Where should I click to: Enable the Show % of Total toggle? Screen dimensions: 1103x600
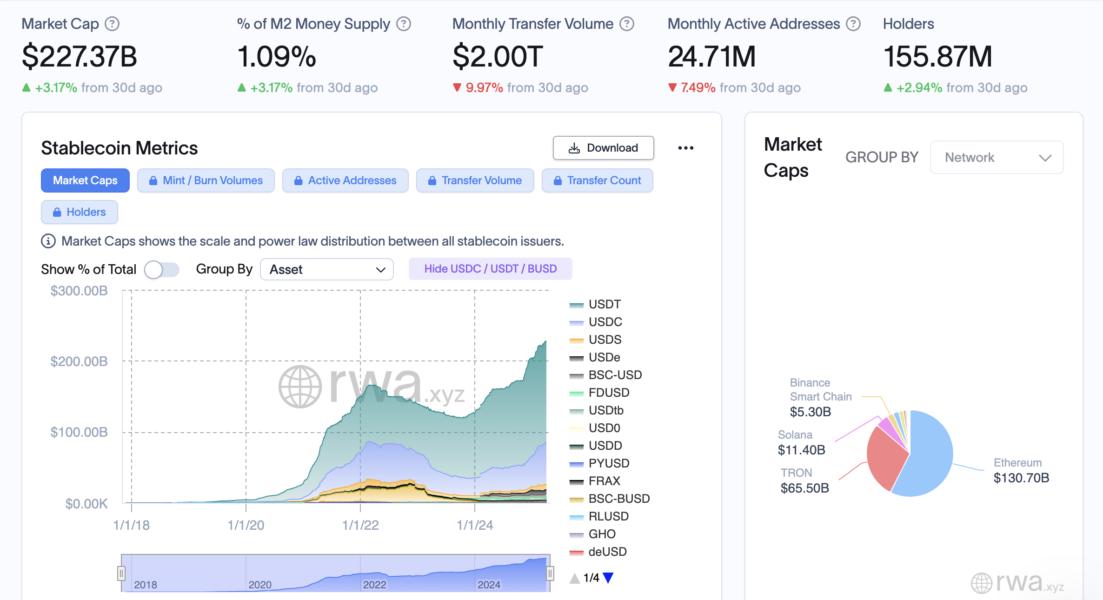(x=161, y=269)
